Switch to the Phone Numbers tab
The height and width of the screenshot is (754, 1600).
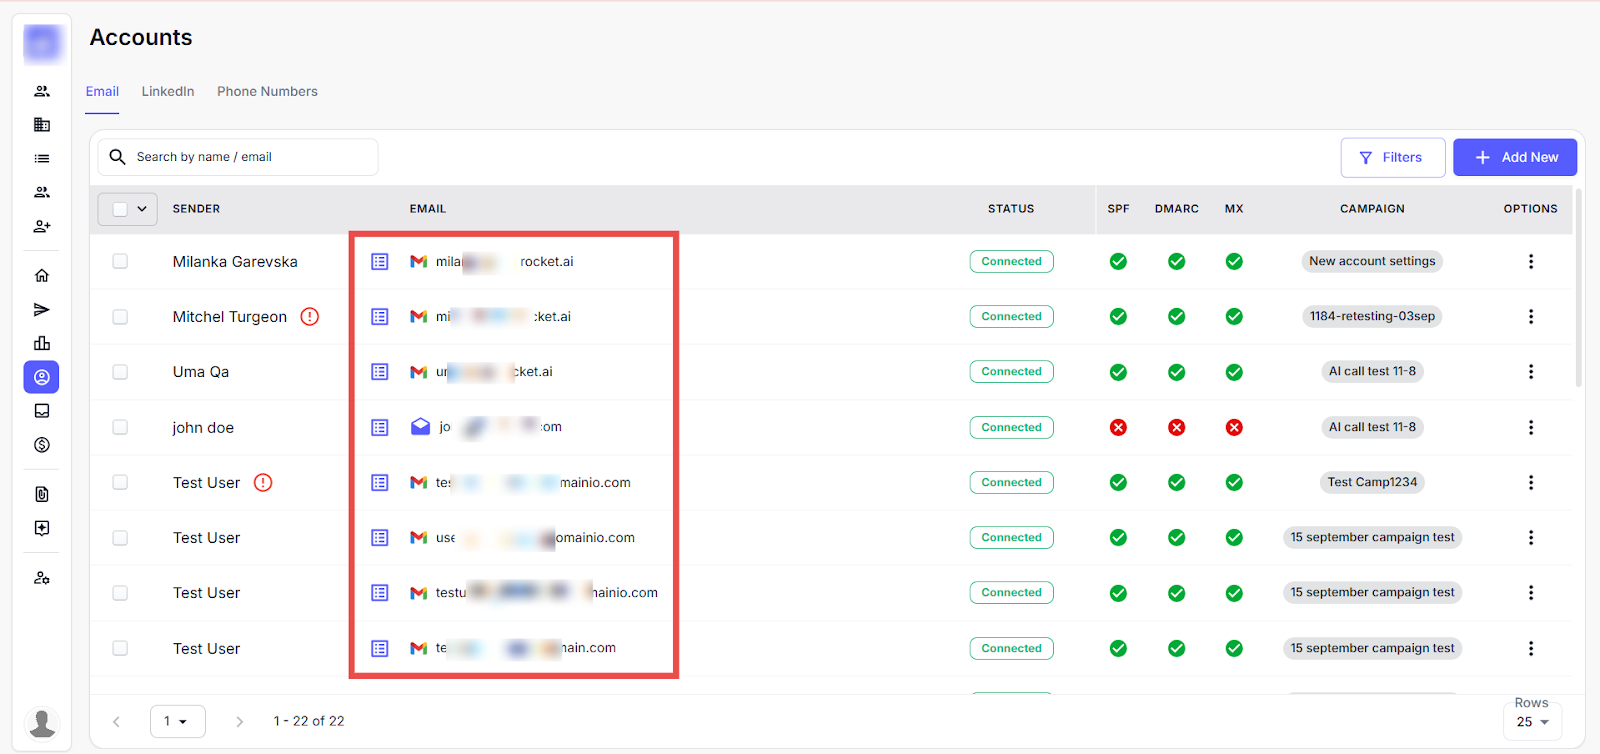coord(267,92)
